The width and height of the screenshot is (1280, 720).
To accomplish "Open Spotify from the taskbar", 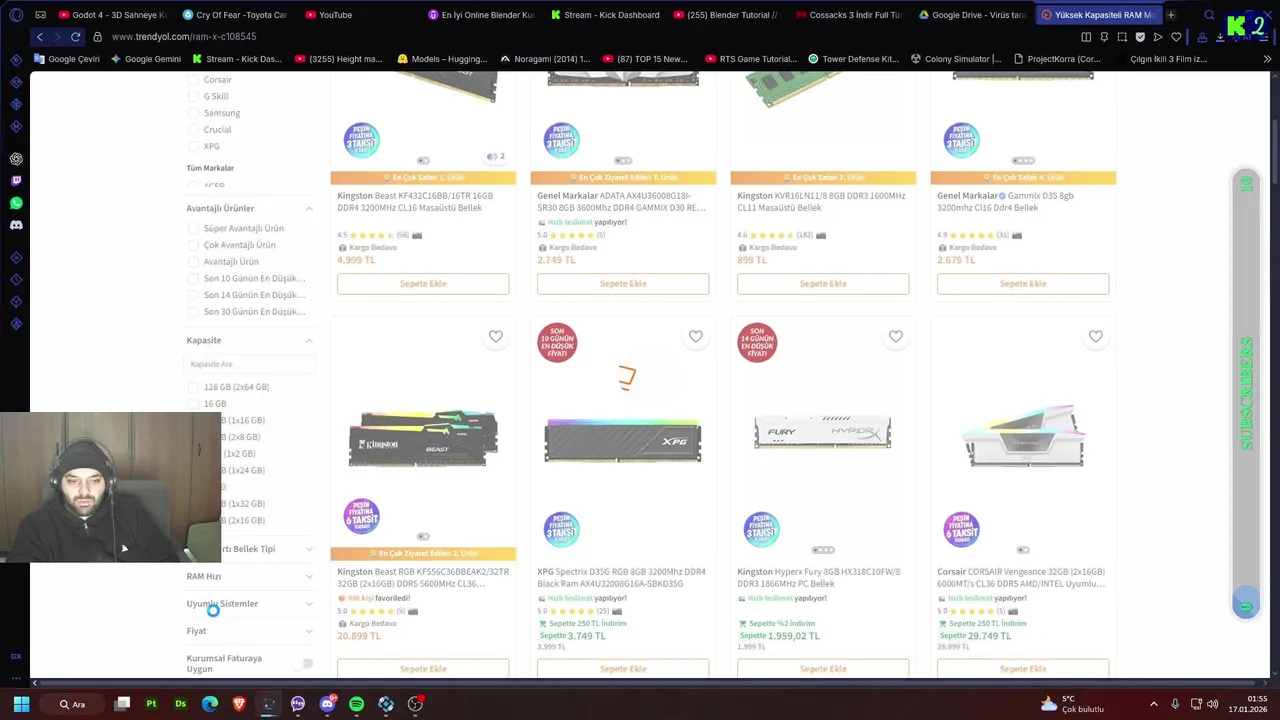I will click(x=357, y=704).
